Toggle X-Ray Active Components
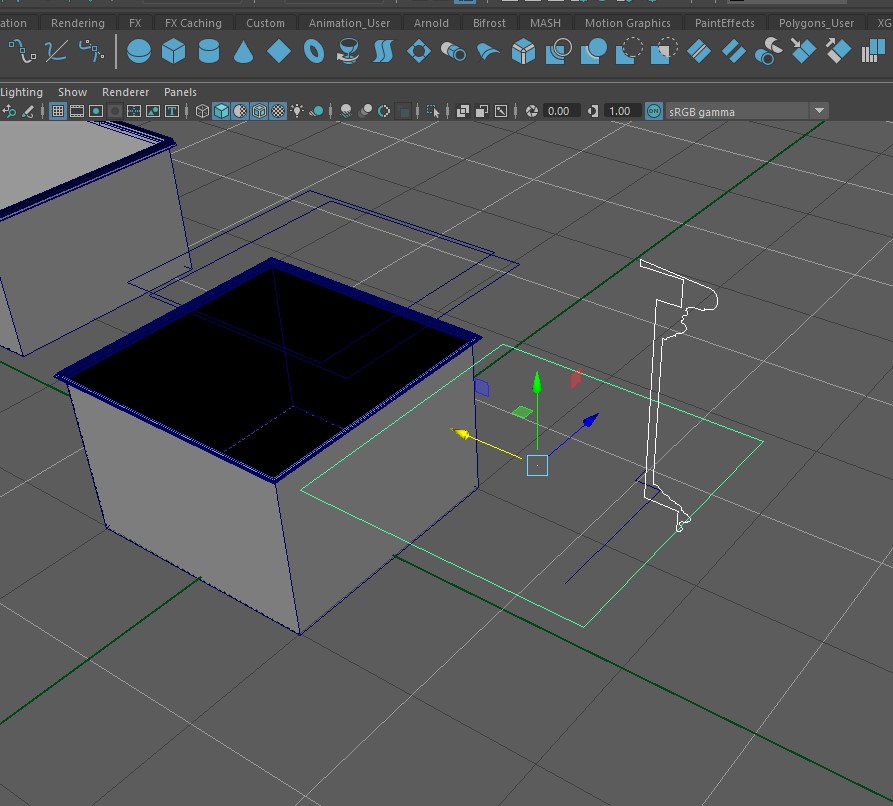 click(482, 111)
